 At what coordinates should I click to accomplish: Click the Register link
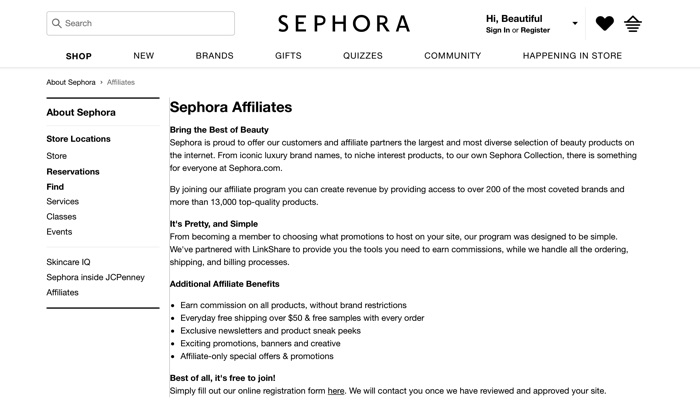[535, 30]
